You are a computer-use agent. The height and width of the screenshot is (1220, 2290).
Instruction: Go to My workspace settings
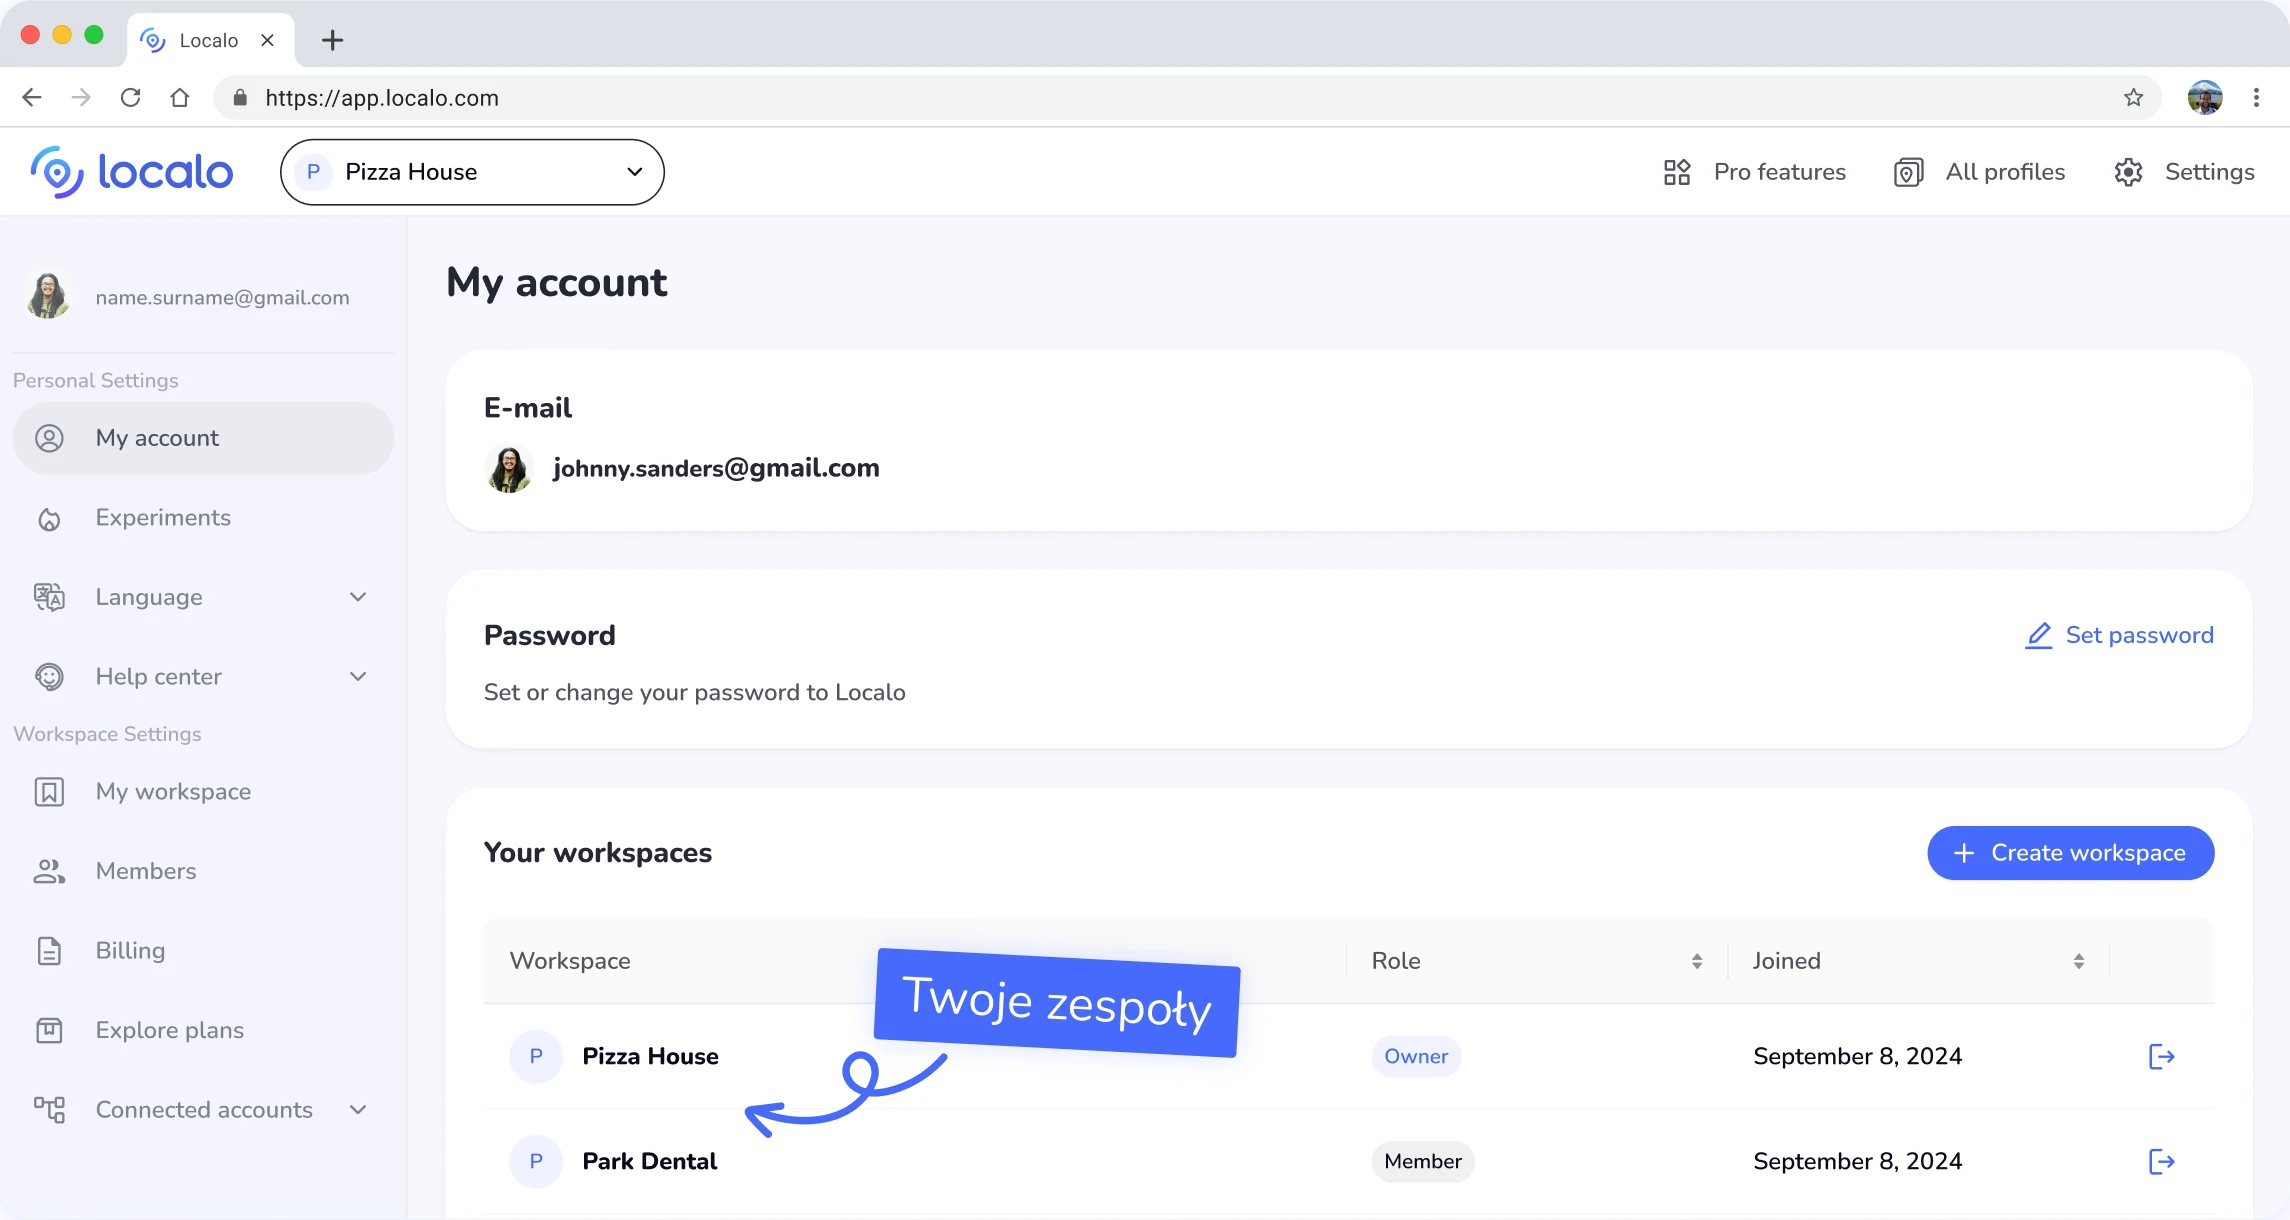(173, 791)
